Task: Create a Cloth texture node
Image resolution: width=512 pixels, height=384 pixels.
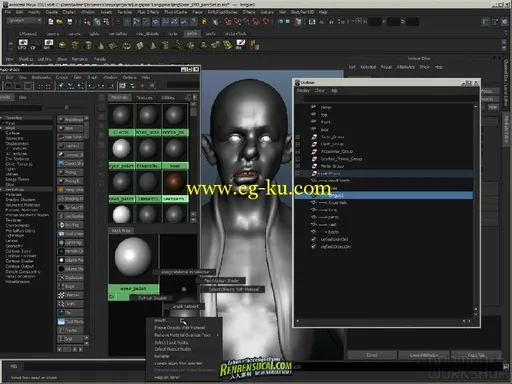Action: pos(70,304)
